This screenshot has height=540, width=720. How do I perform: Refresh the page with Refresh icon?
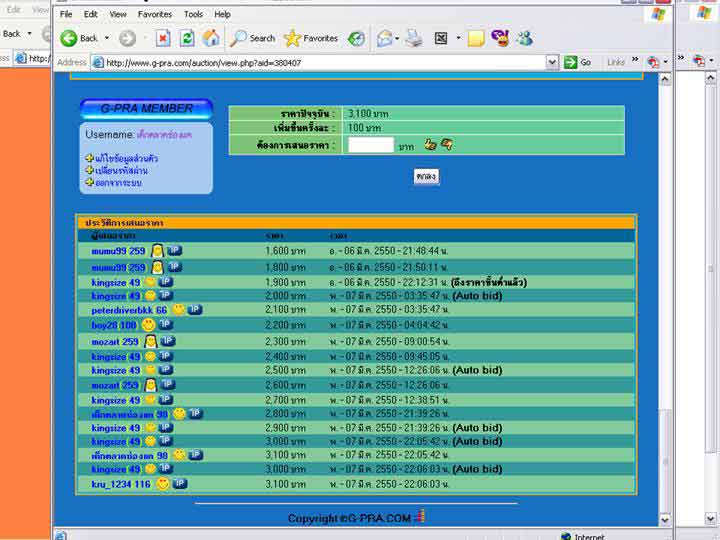pyautogui.click(x=187, y=38)
